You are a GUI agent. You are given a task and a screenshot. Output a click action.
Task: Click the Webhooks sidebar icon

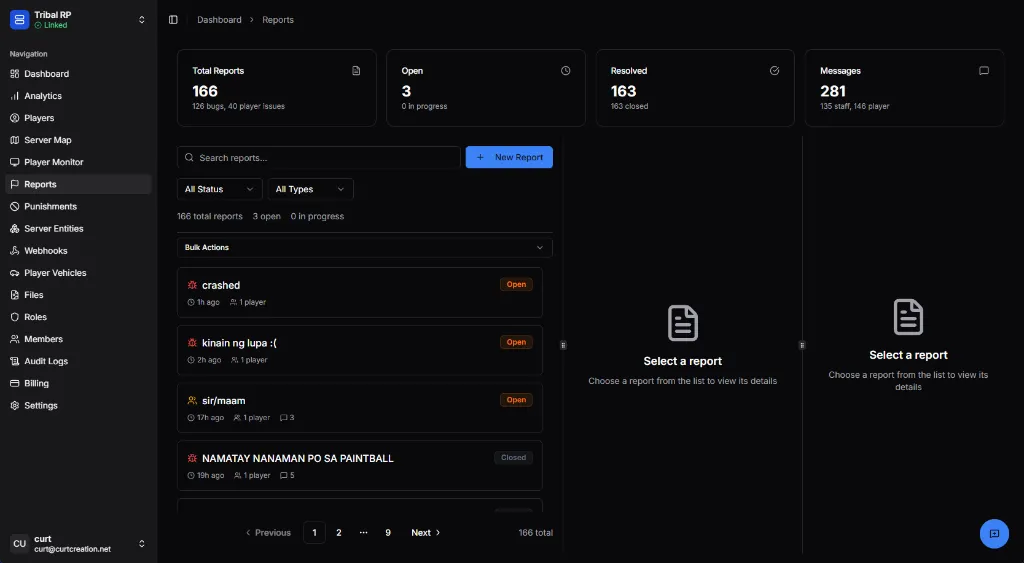(x=14, y=251)
